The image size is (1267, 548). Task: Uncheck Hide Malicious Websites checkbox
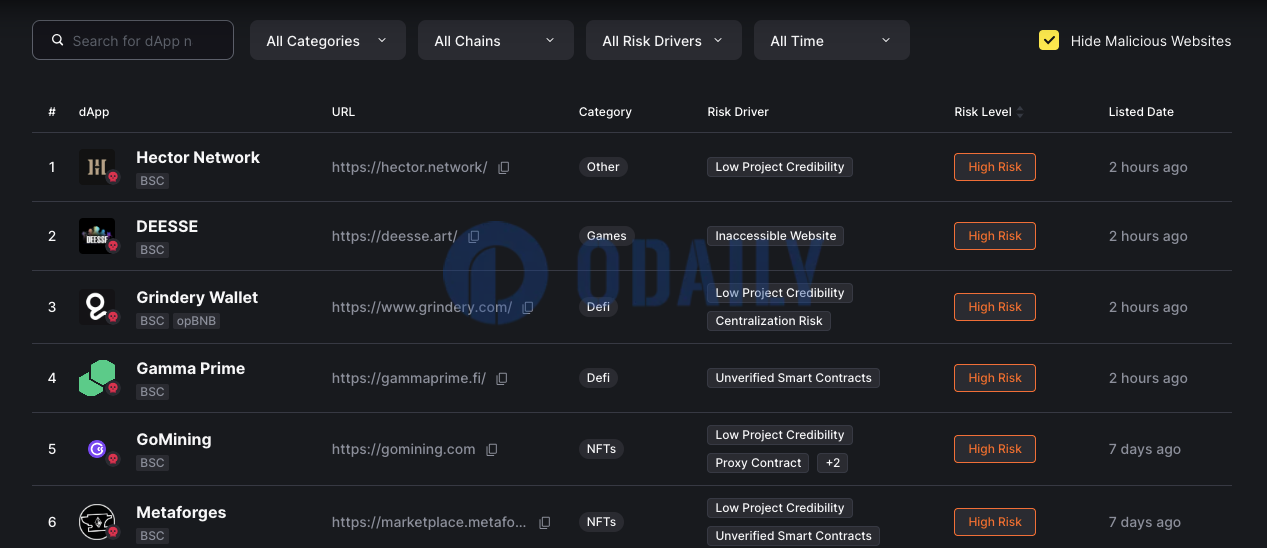point(1049,40)
